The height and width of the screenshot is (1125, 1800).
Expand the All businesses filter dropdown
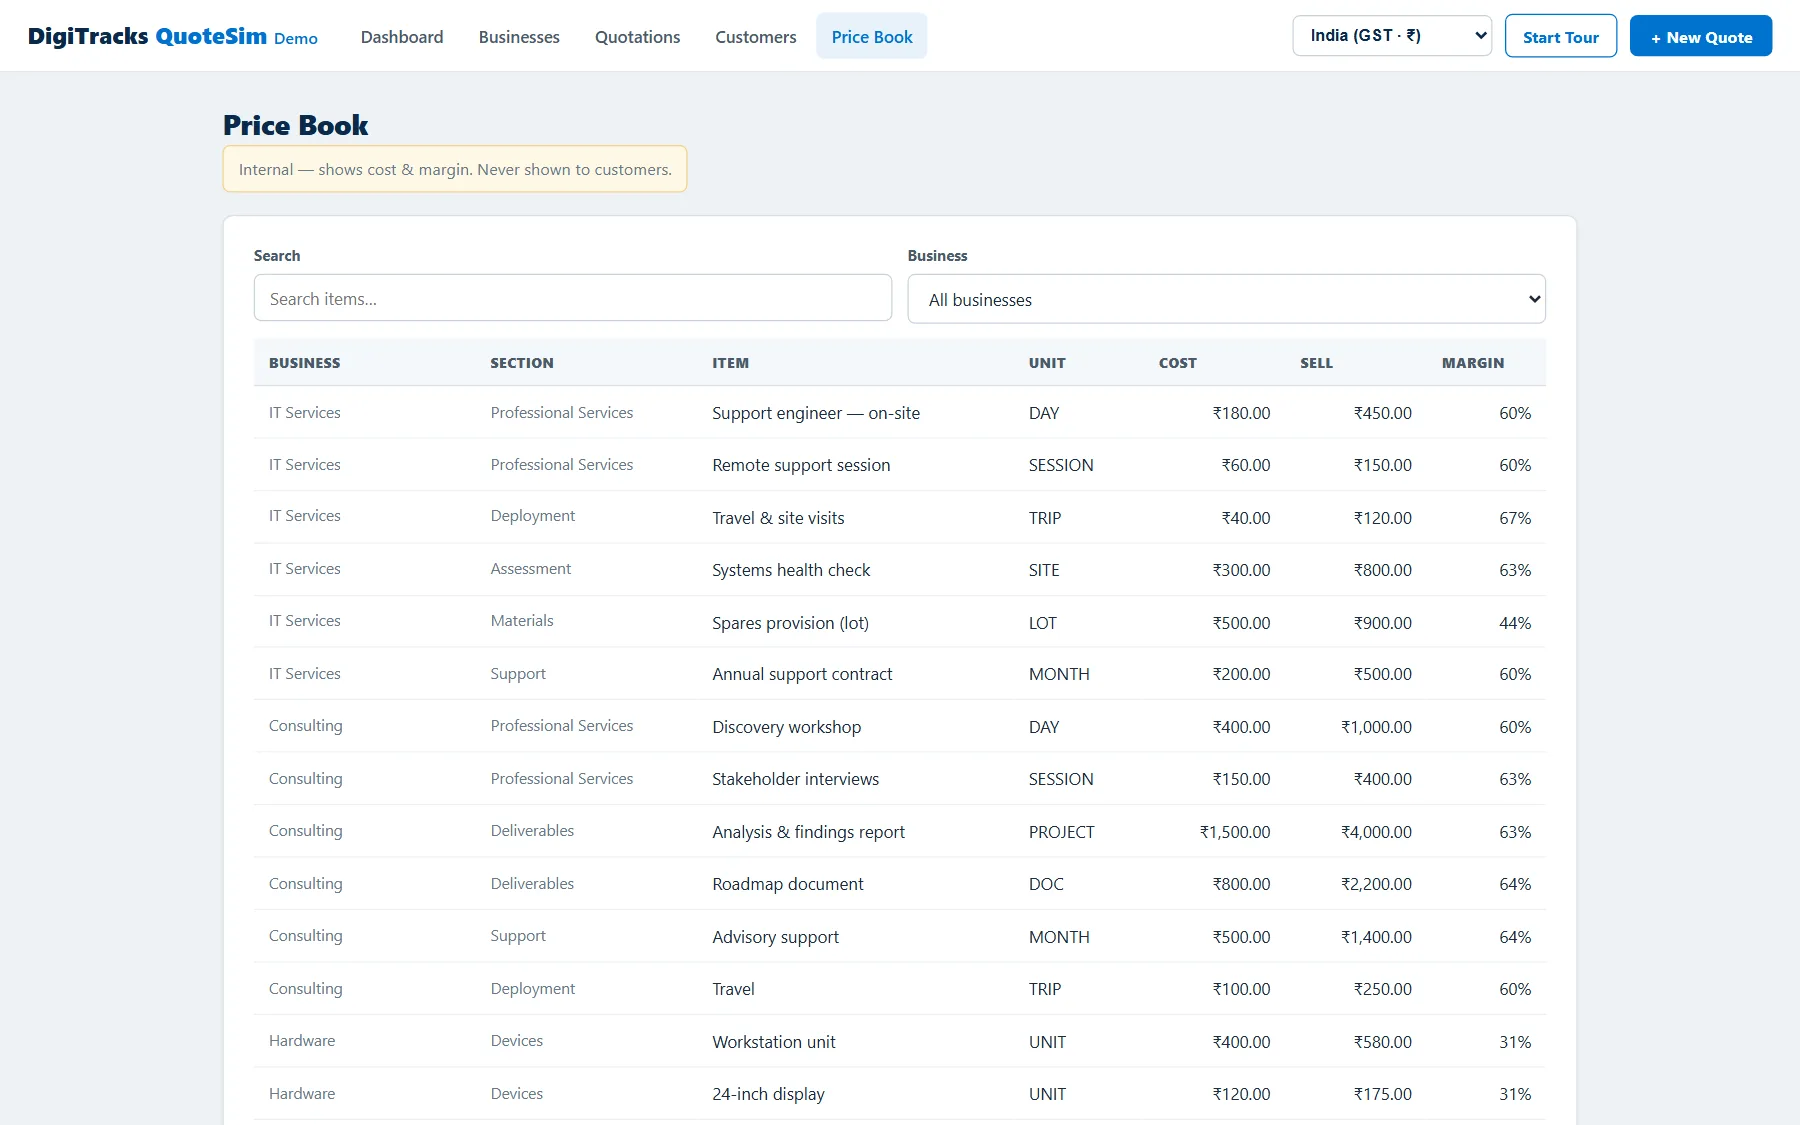(1226, 300)
